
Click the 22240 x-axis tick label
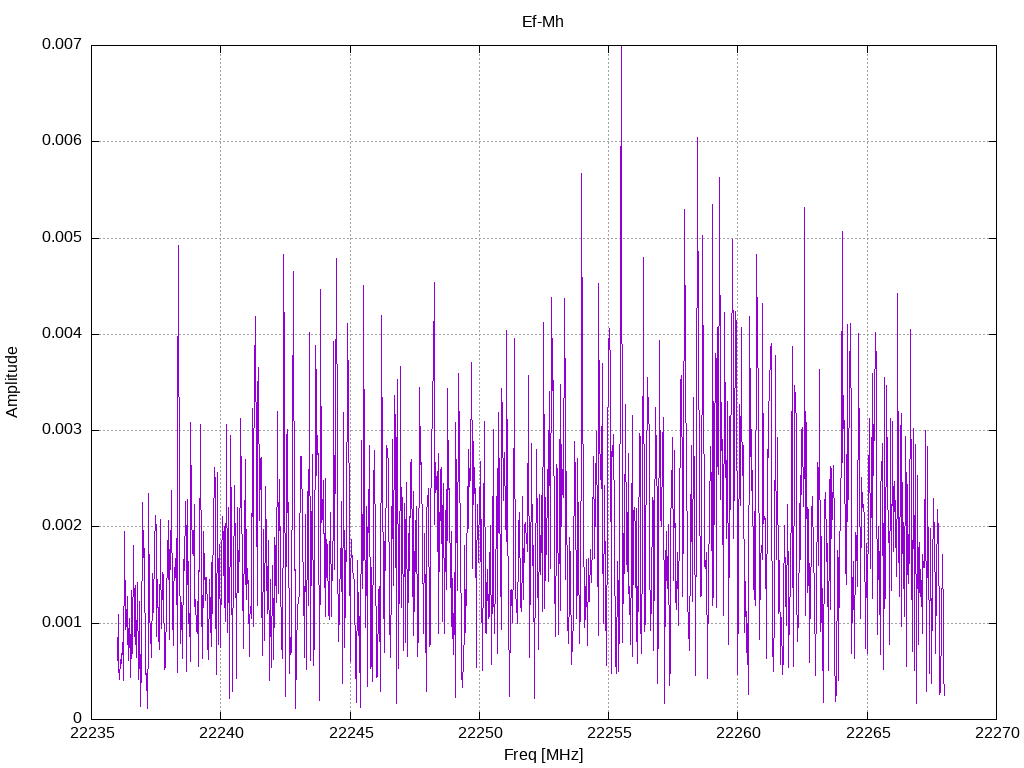[x=221, y=733]
